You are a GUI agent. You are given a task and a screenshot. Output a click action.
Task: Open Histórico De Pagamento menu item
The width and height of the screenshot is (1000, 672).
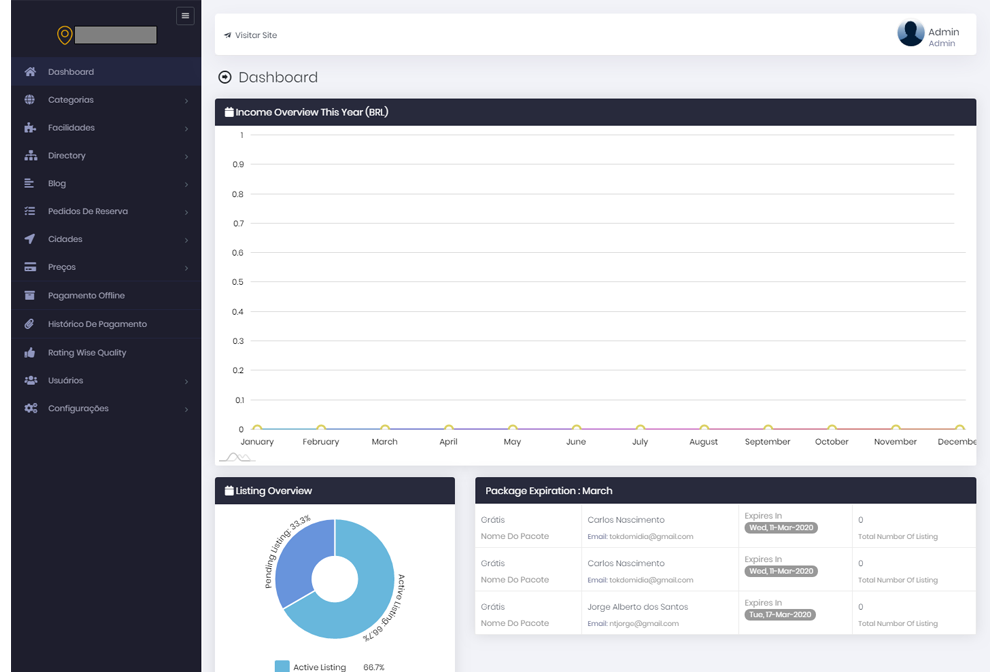(97, 324)
